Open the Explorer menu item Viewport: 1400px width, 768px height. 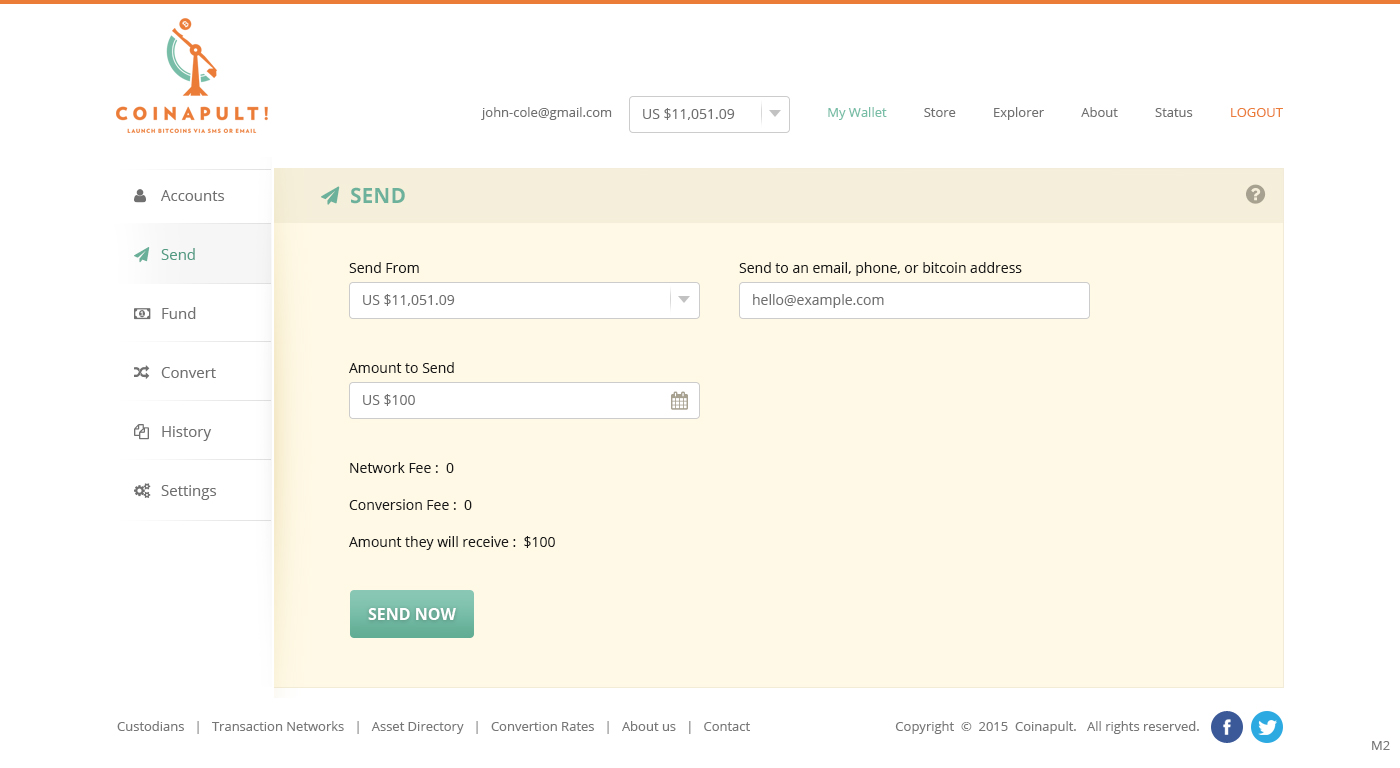tap(1018, 113)
